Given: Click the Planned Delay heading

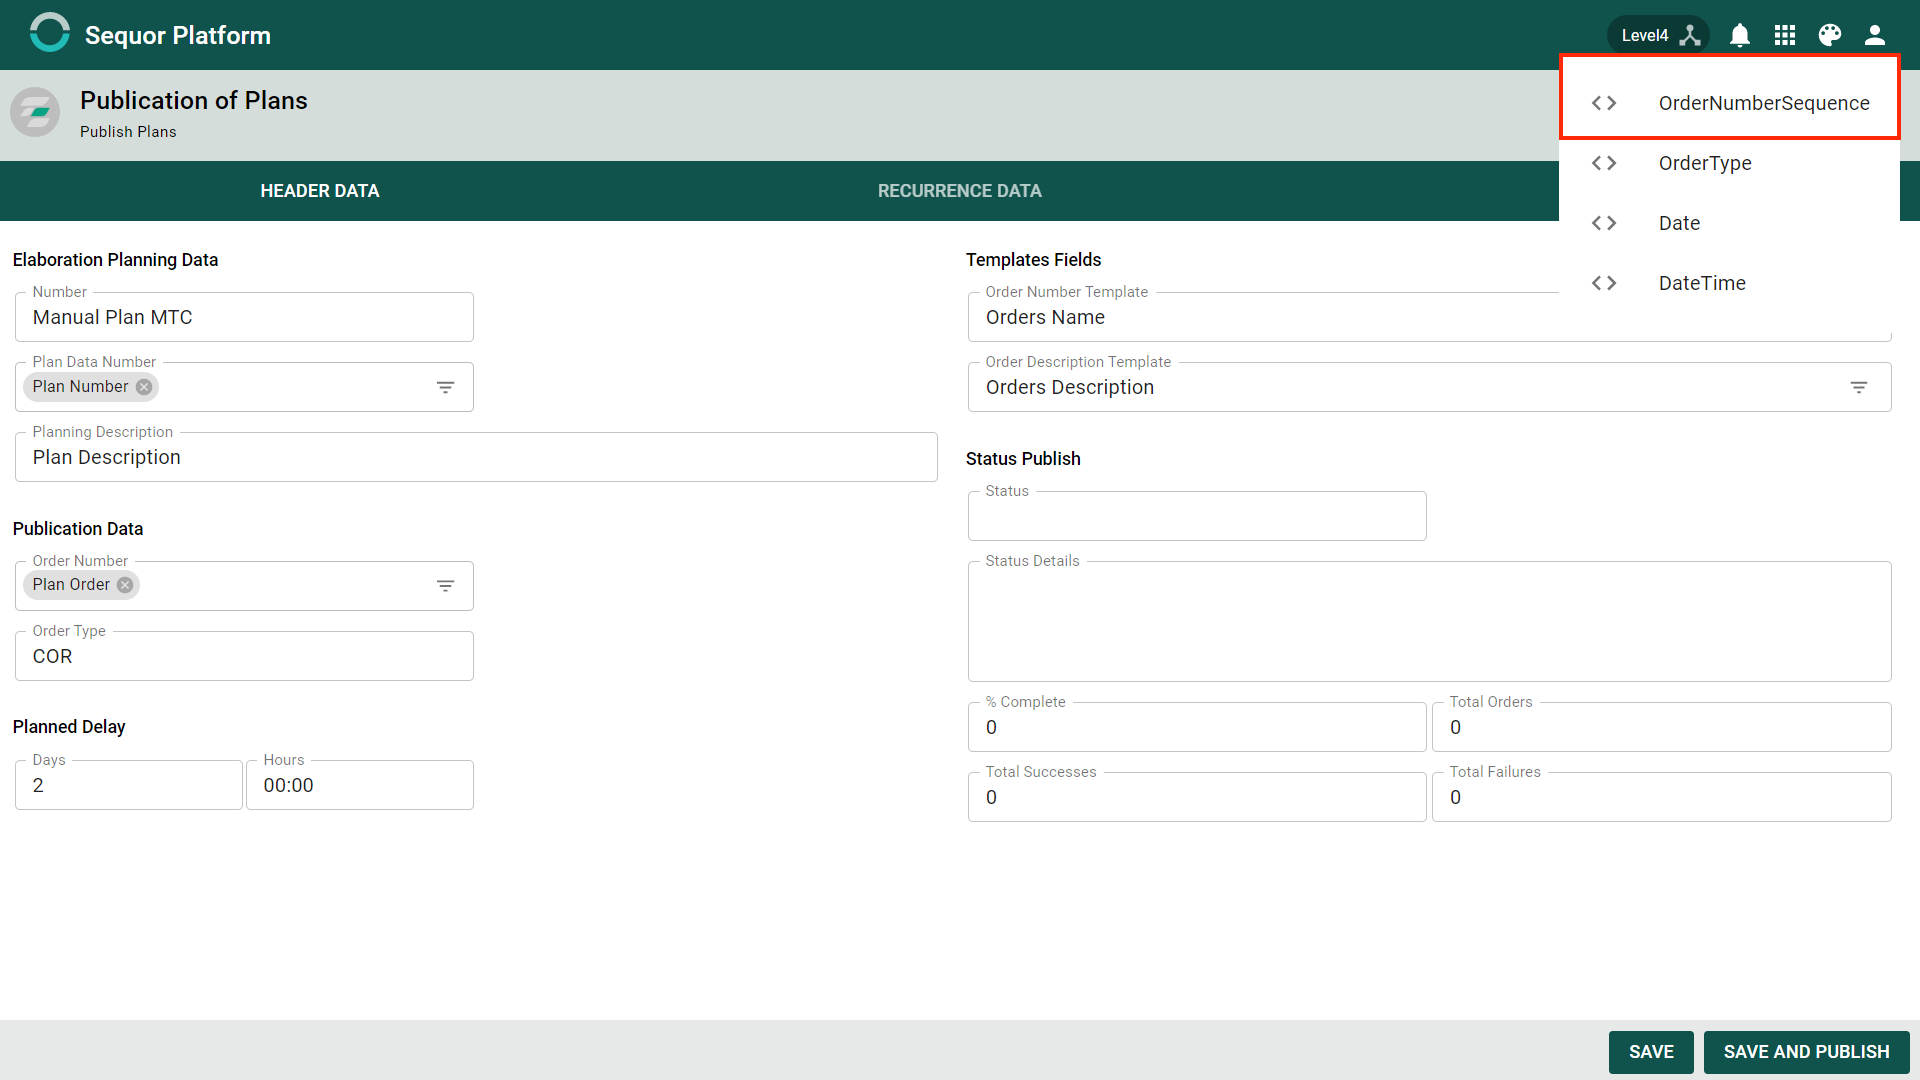Looking at the screenshot, I should (x=69, y=727).
